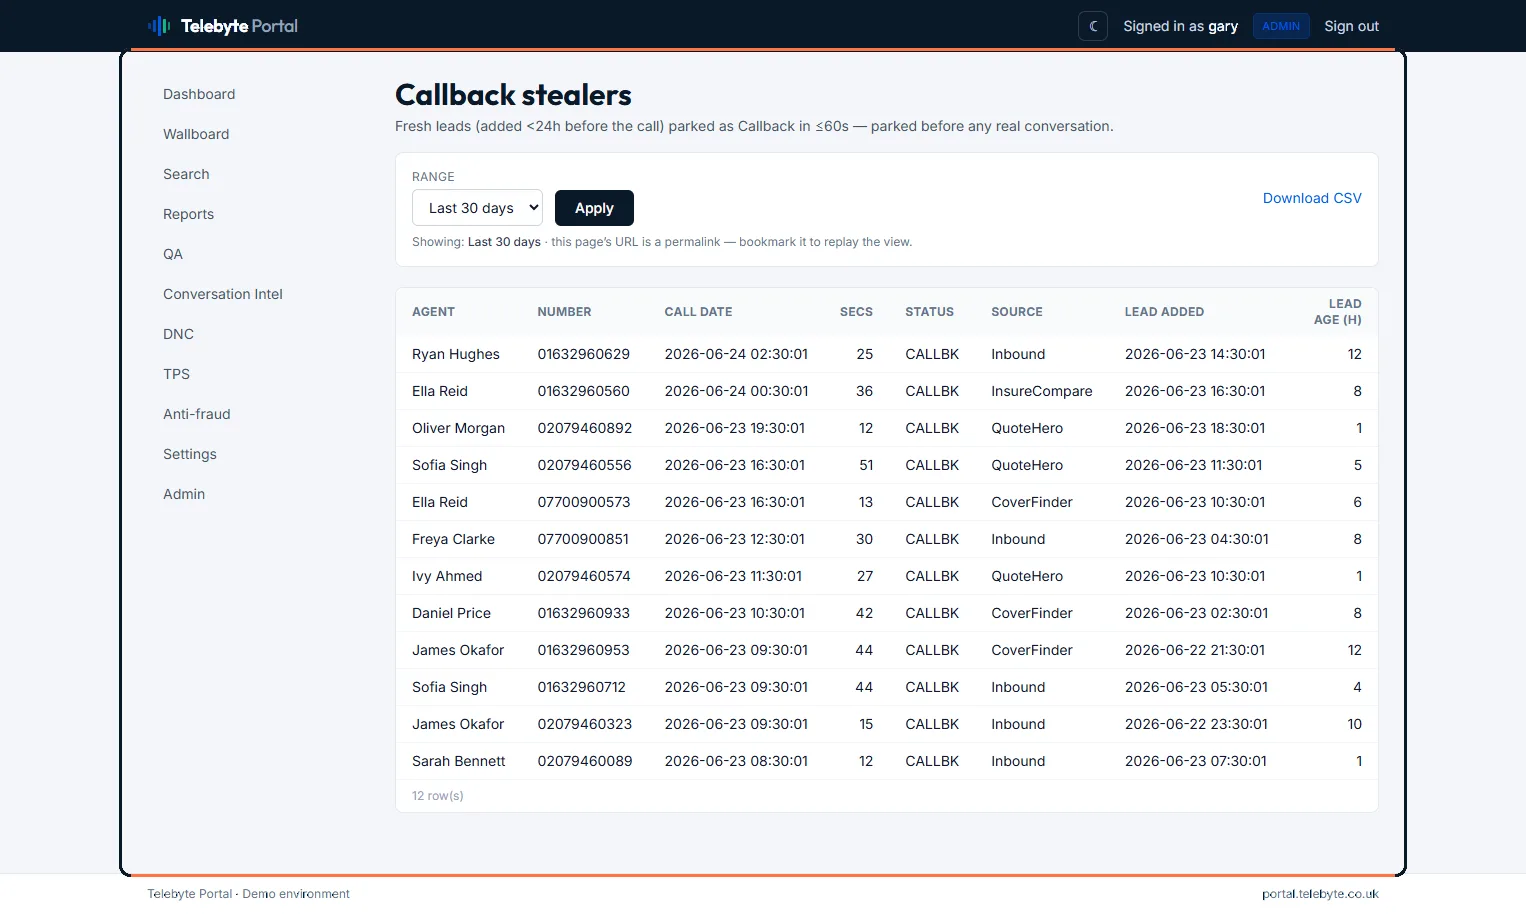1526x914 pixels.
Task: Click number 01632960629
Action: click(x=584, y=354)
